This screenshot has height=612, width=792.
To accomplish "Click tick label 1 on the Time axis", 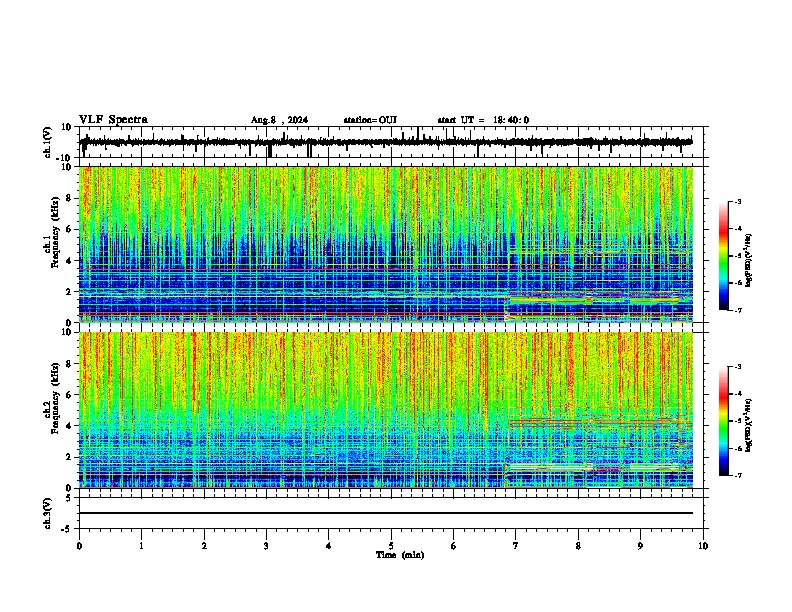I will [x=141, y=546].
